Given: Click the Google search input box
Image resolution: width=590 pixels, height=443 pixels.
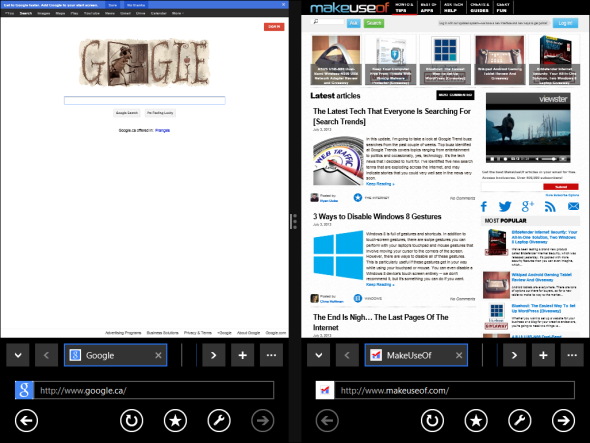Looking at the screenshot, I should point(144,100).
